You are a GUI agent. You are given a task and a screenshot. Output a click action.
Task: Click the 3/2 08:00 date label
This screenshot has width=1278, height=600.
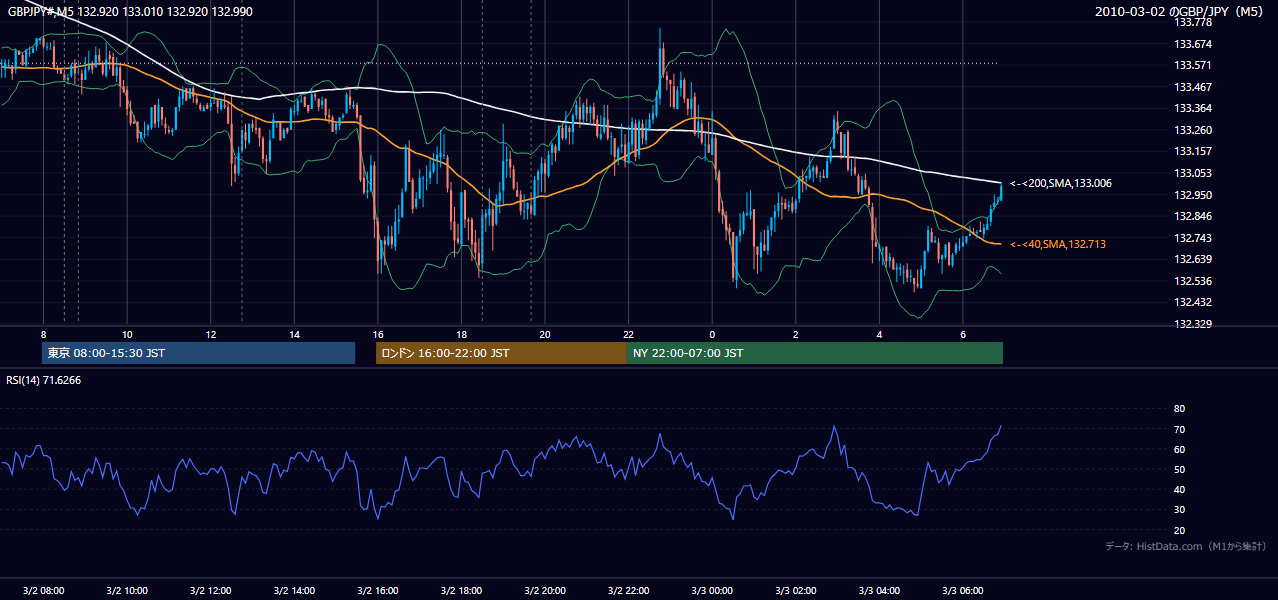point(43,591)
